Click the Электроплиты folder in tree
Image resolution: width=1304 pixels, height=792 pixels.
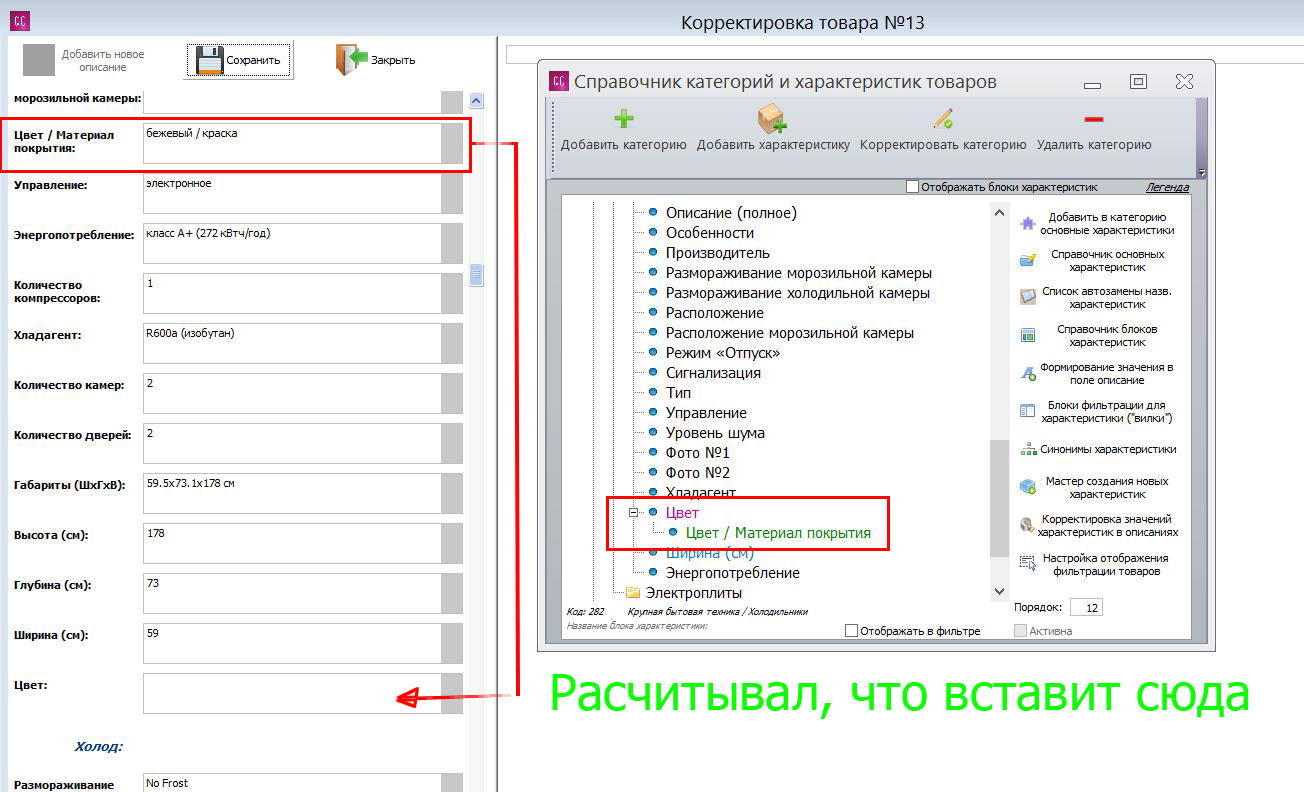pos(692,593)
